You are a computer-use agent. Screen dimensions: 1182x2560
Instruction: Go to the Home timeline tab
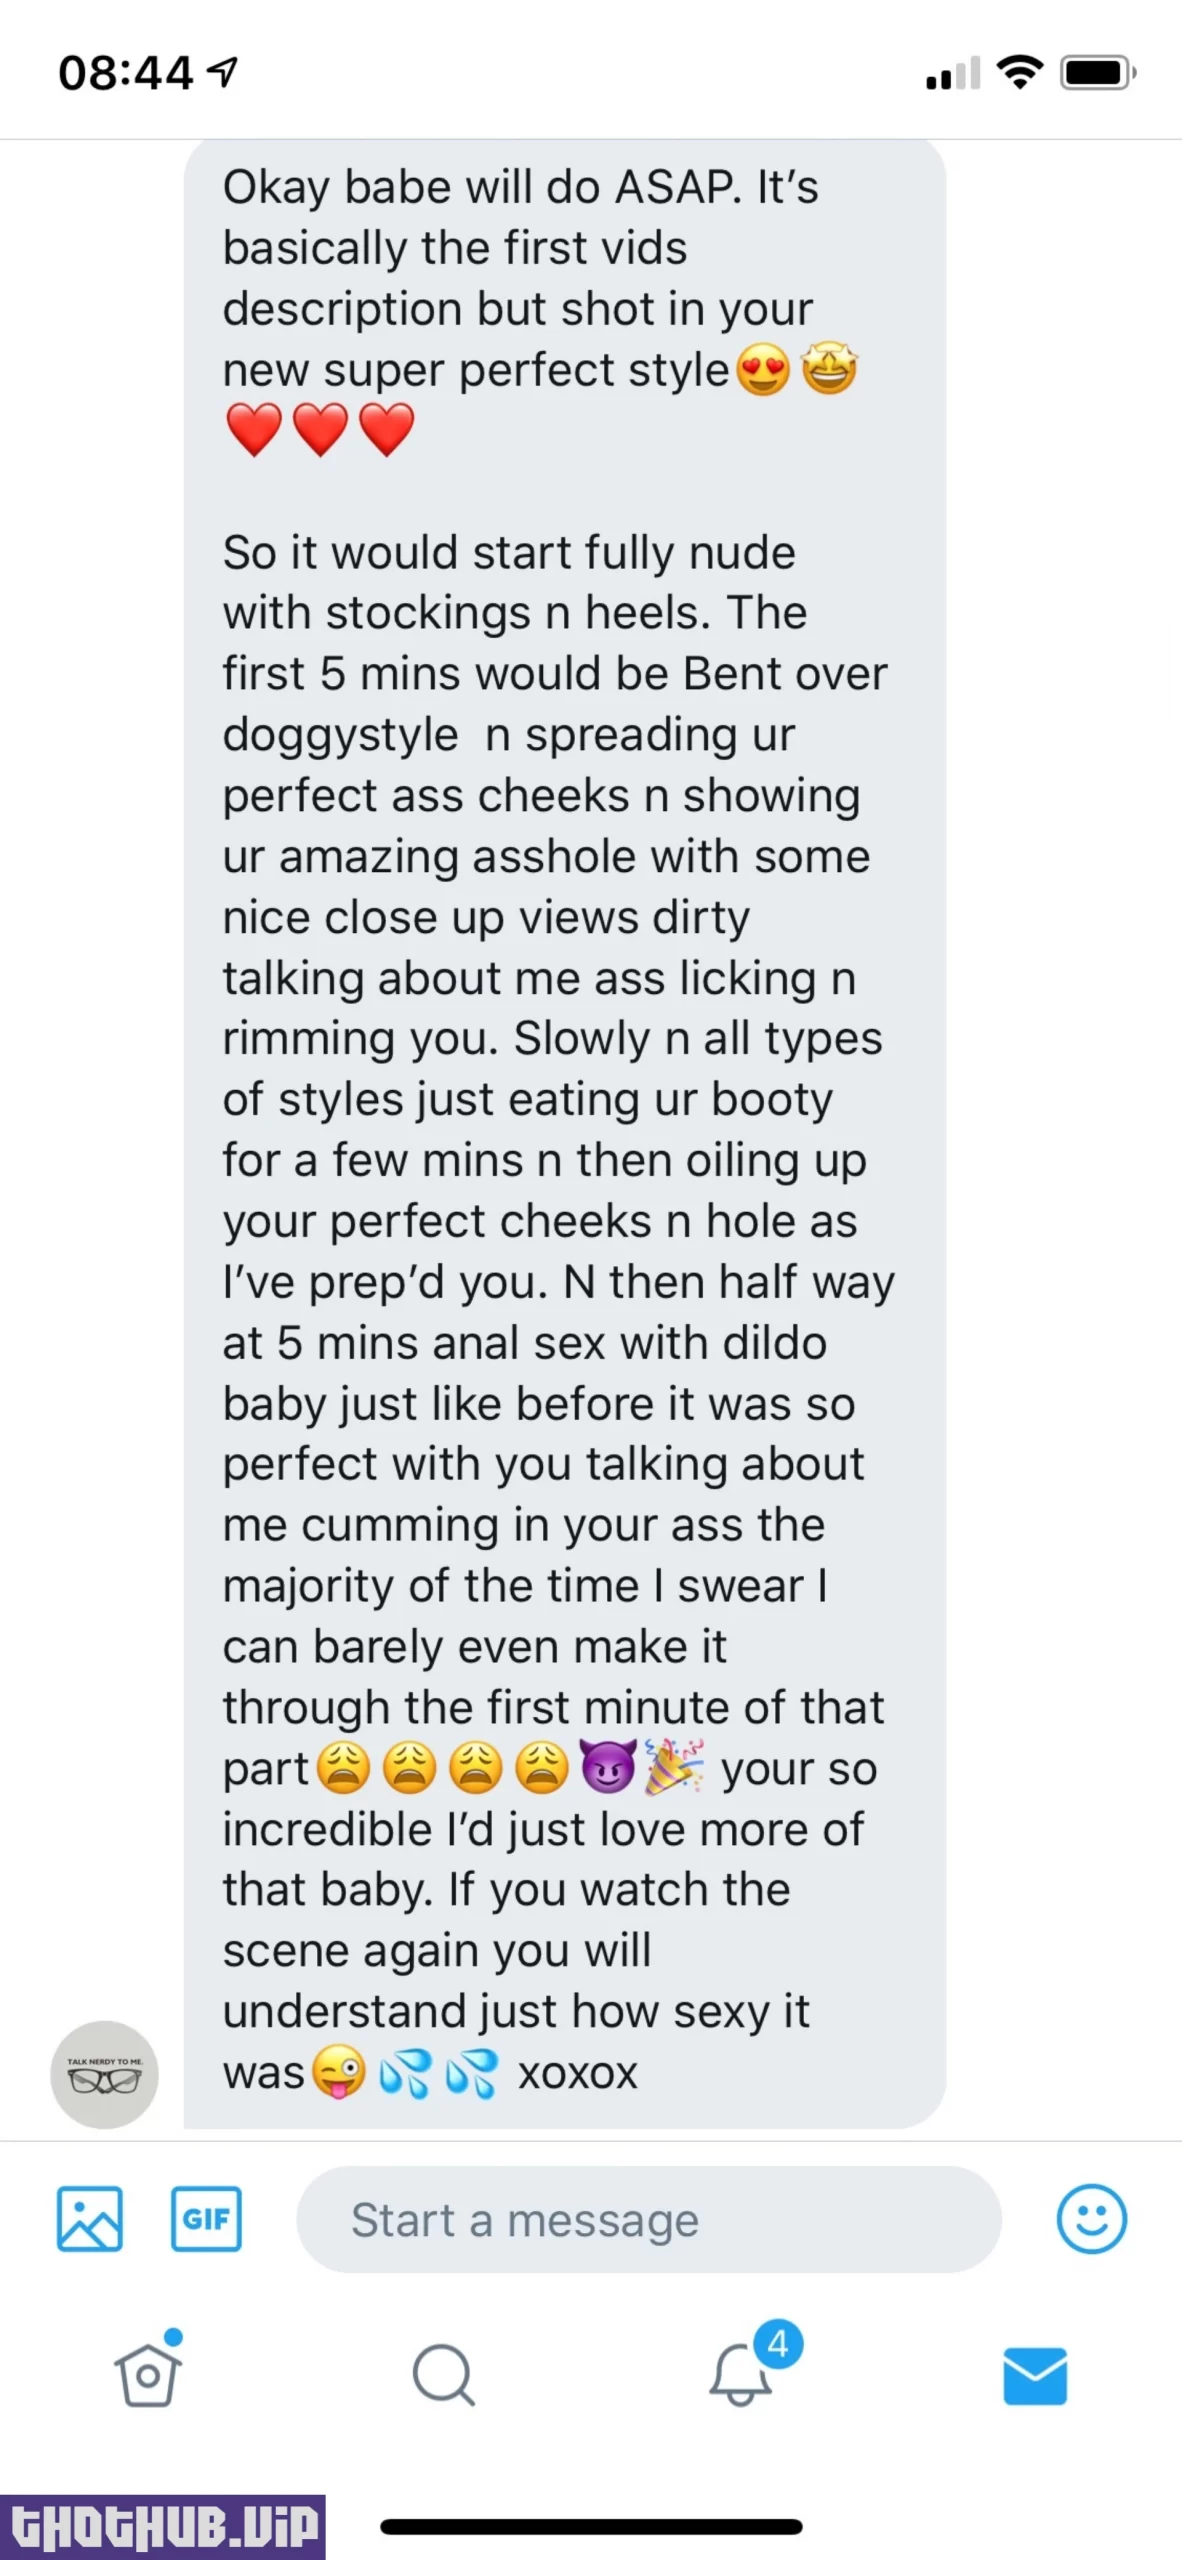point(148,2373)
